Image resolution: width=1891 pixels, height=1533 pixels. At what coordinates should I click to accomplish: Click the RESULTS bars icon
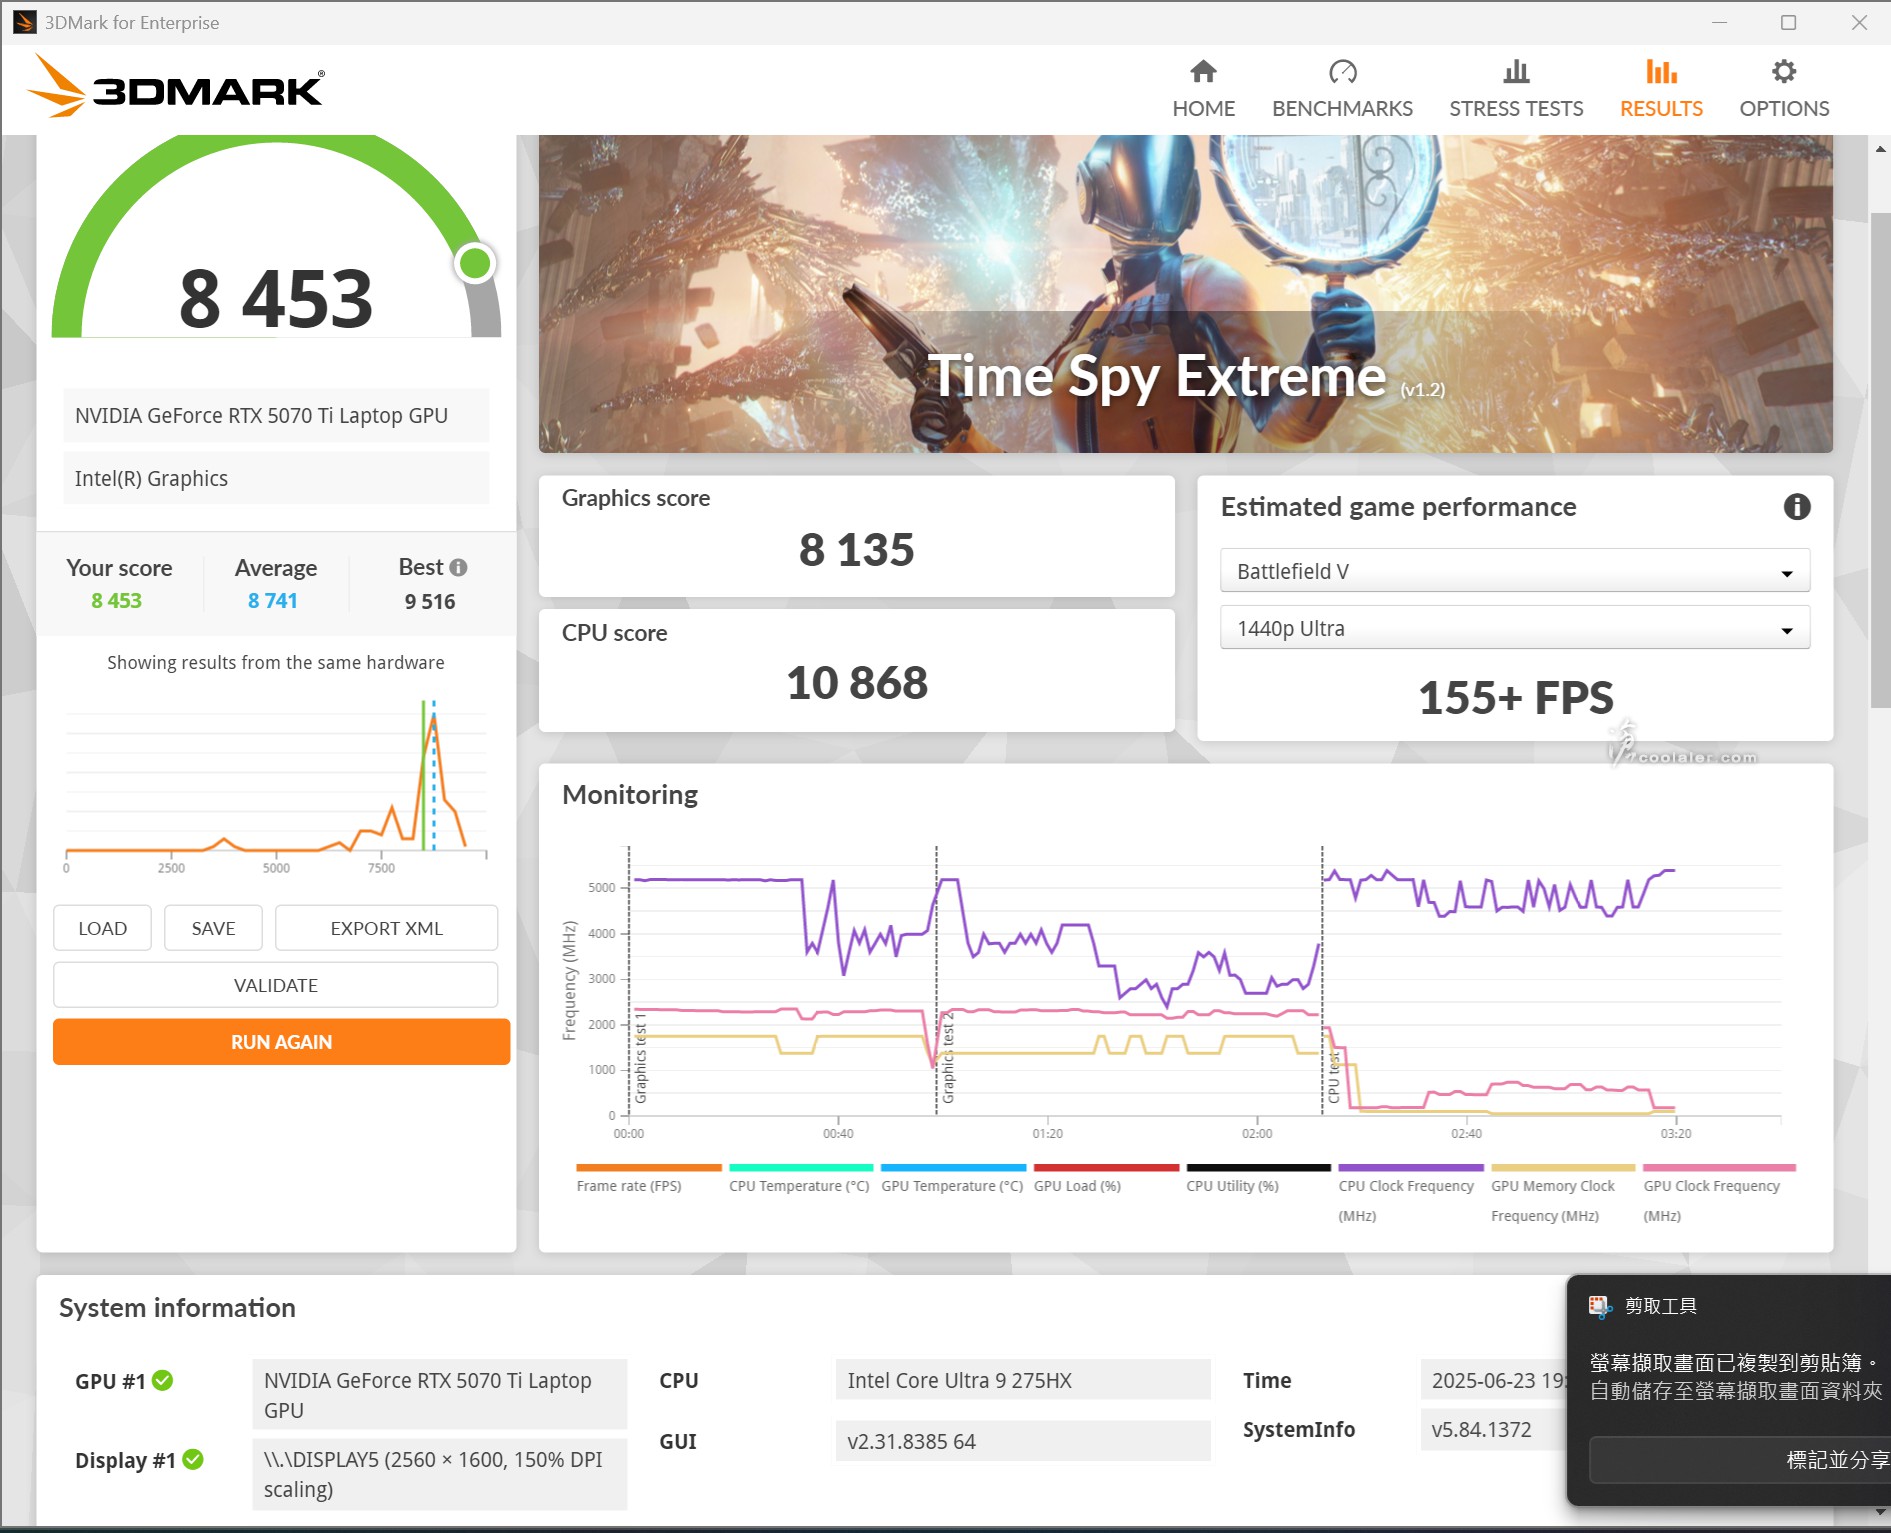point(1661,71)
